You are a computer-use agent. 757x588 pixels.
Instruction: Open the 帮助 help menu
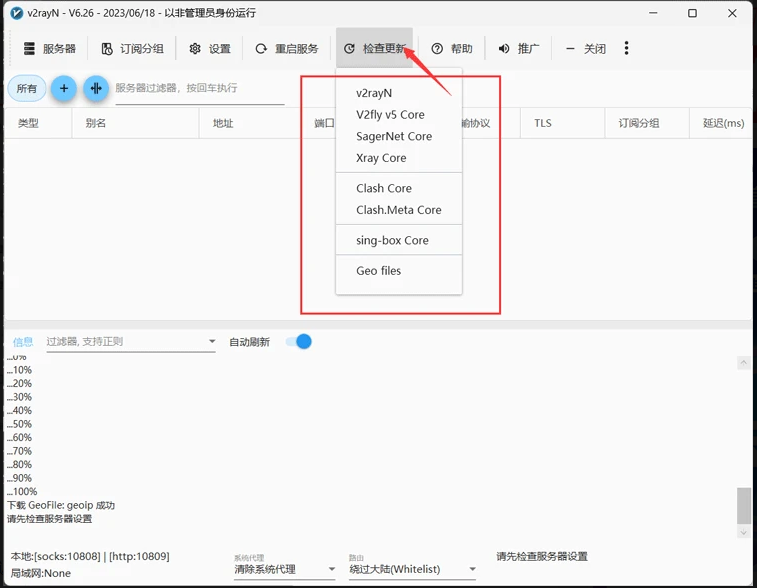(x=452, y=49)
